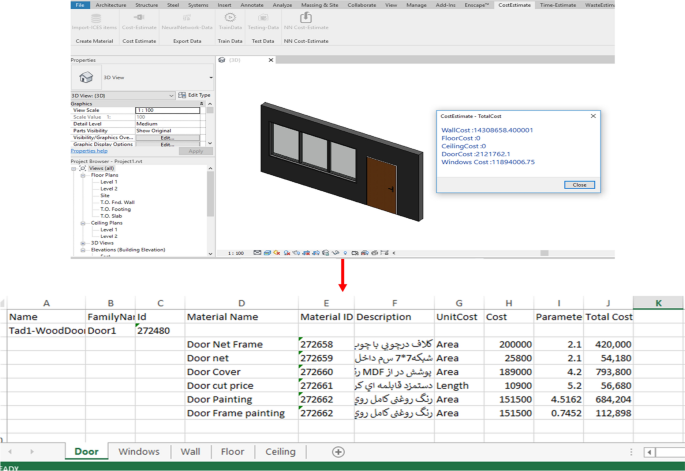Click Excel column K header

(658, 303)
